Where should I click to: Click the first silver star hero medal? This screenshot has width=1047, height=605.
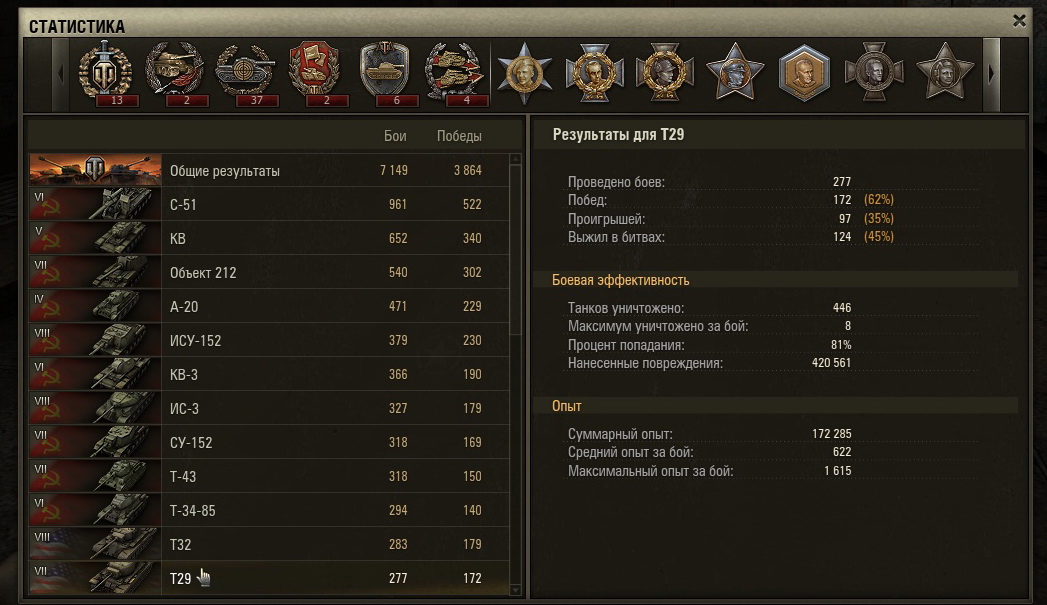(524, 72)
